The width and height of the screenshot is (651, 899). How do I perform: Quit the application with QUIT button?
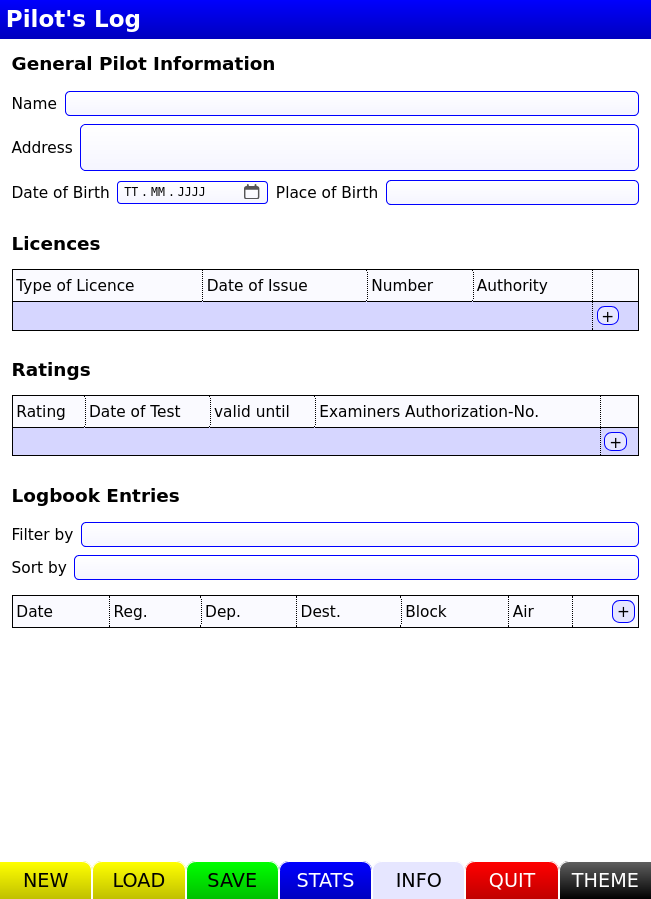(x=512, y=880)
